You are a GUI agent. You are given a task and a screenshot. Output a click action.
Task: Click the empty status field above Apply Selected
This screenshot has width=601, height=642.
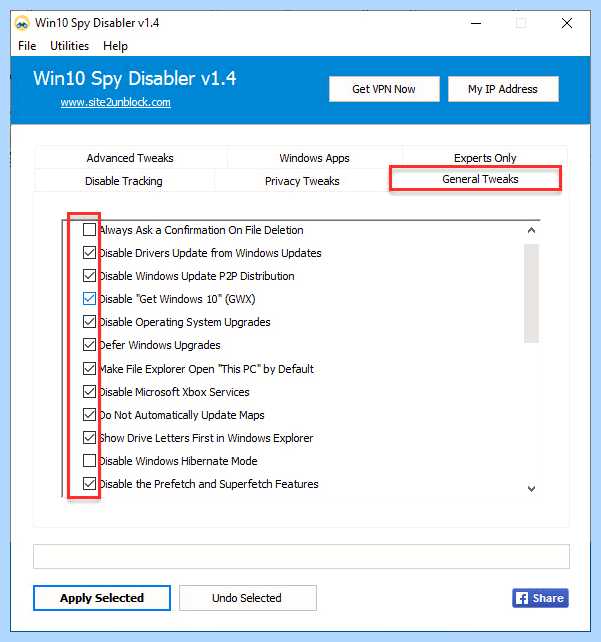301,556
